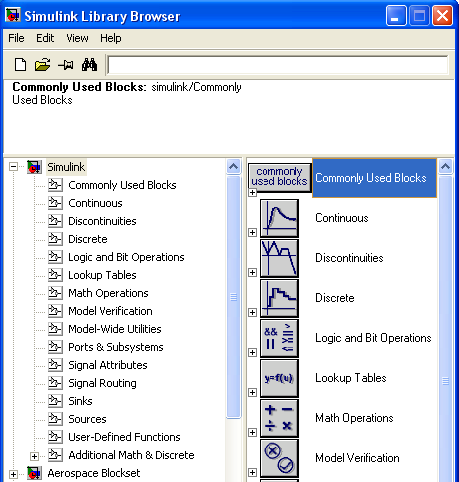The height and width of the screenshot is (482, 459).
Task: Select Signal Attributes in the tree
Action: 108,365
